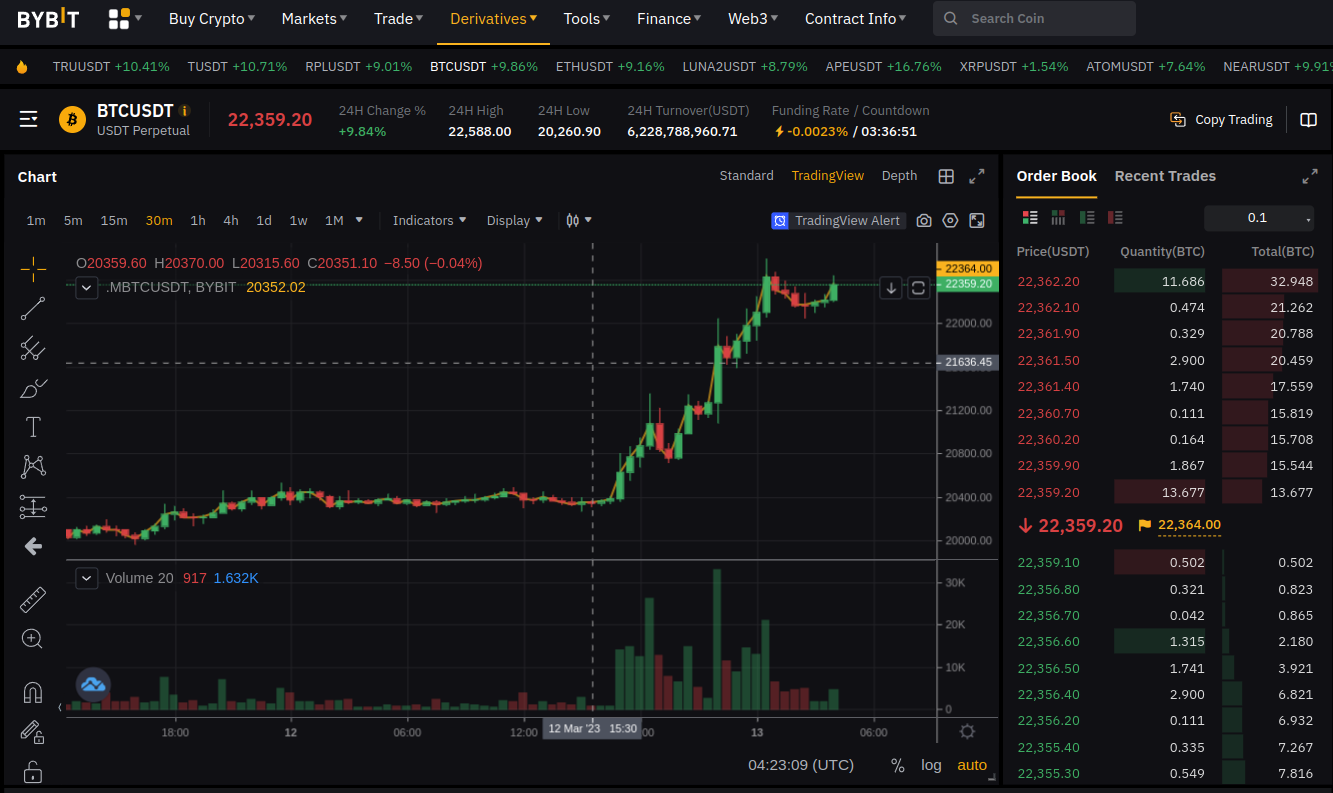Click the TradingView Alert button
Screen dimensions: 1333x793
click(x=838, y=220)
